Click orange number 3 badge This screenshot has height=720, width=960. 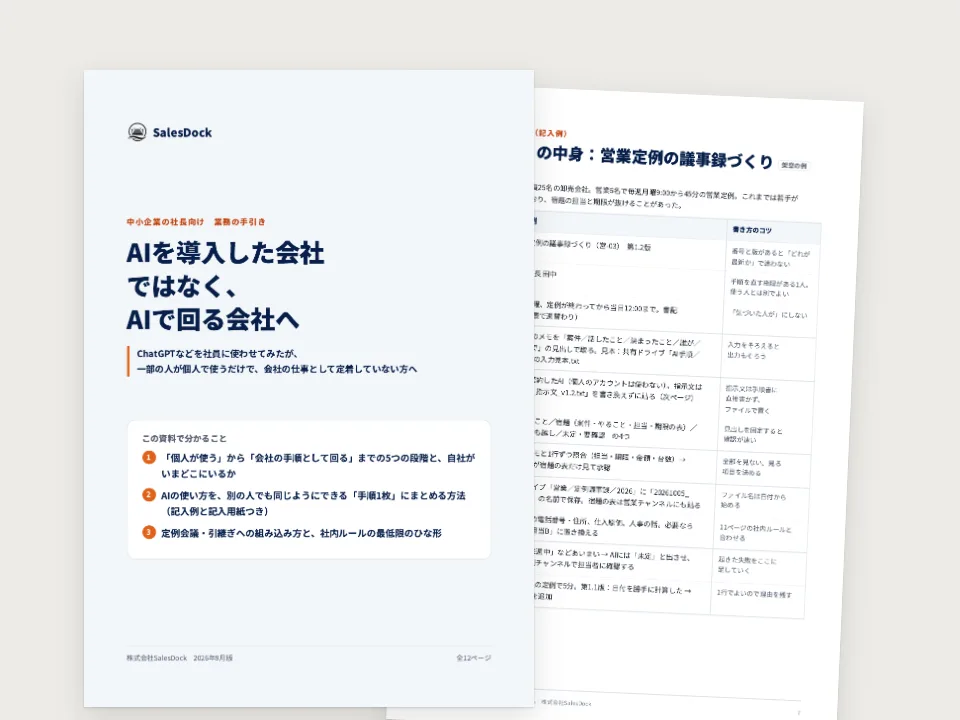pyautogui.click(x=149, y=532)
